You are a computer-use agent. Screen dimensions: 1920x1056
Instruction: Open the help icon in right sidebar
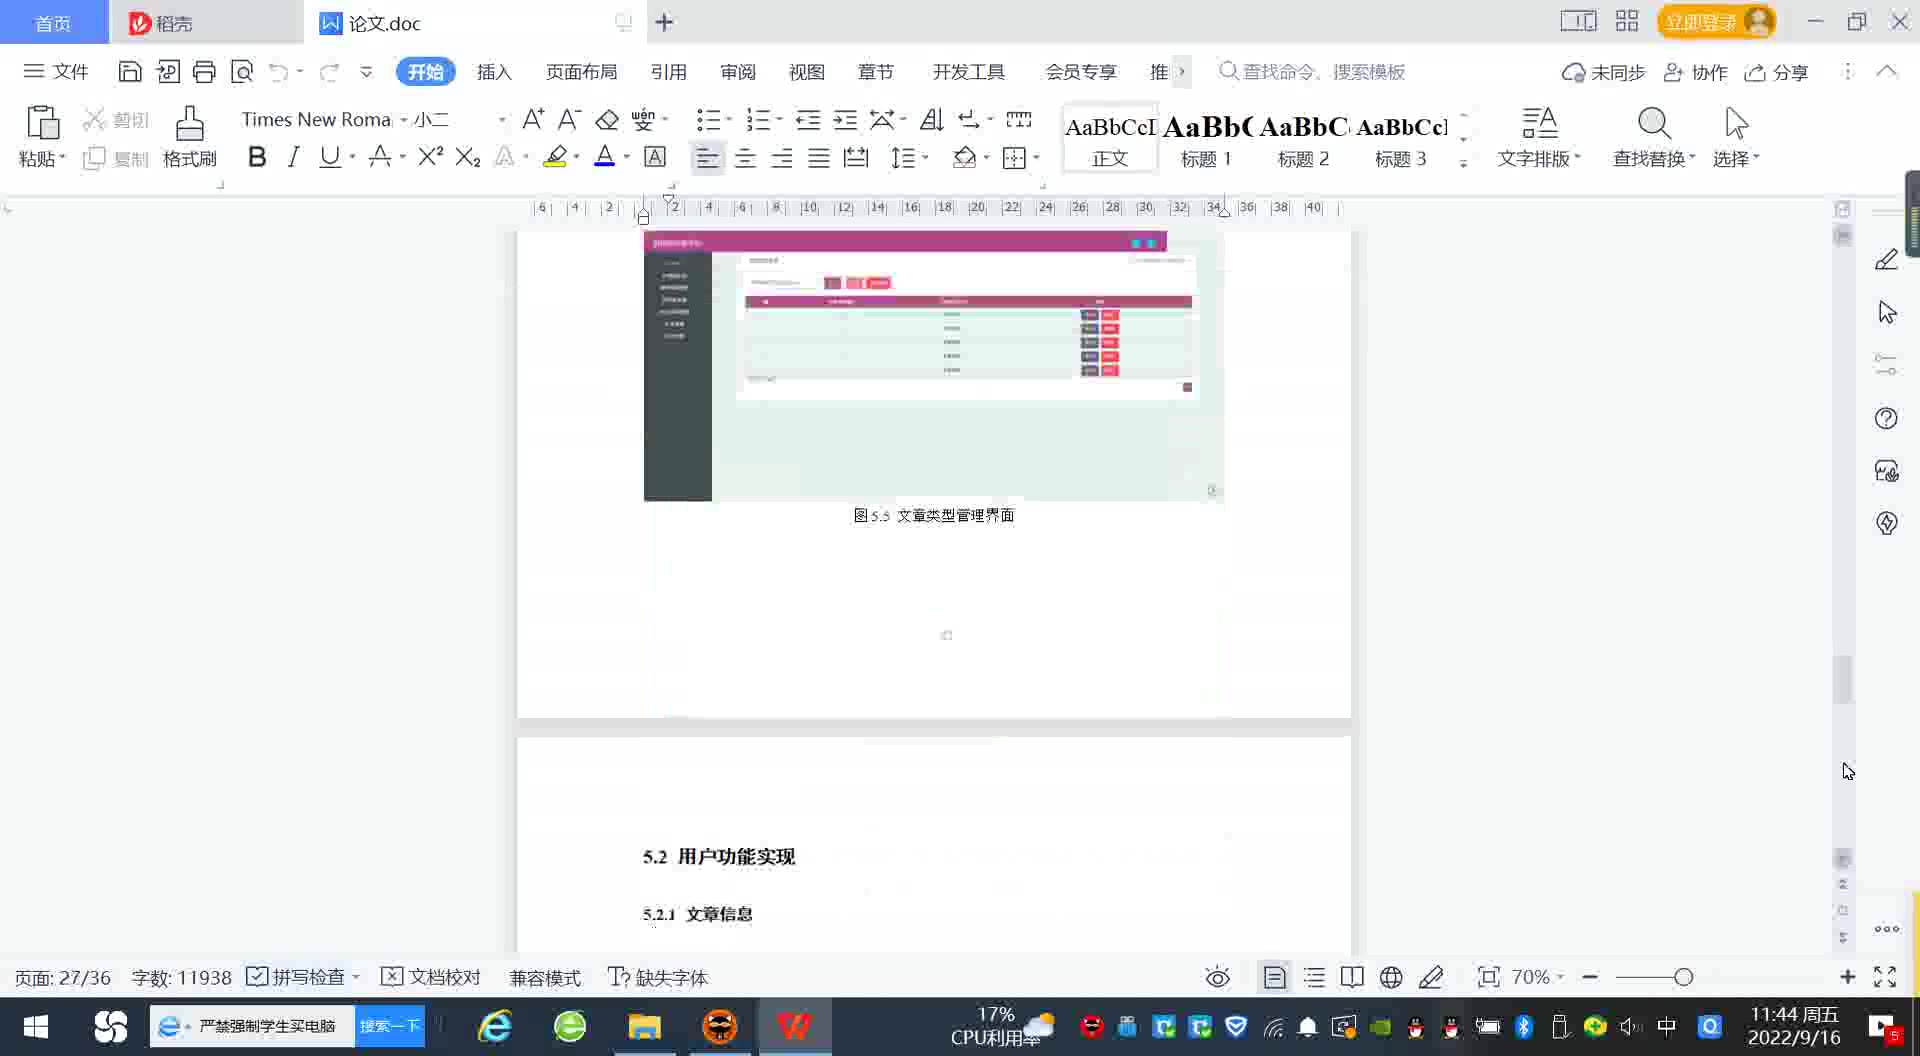(x=1886, y=418)
